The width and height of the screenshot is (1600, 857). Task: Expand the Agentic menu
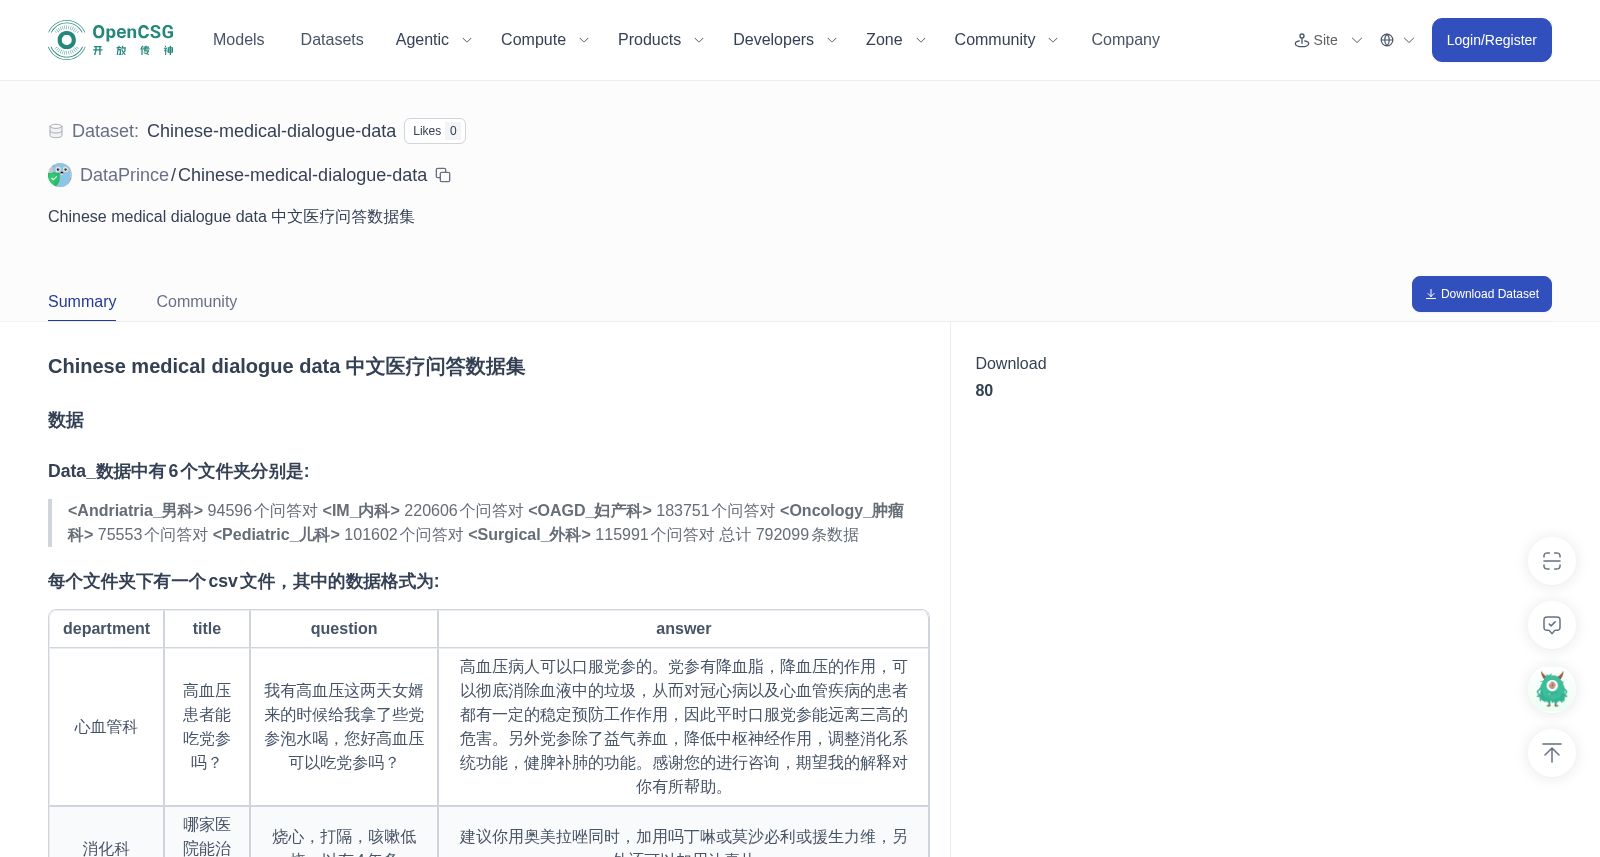click(433, 40)
